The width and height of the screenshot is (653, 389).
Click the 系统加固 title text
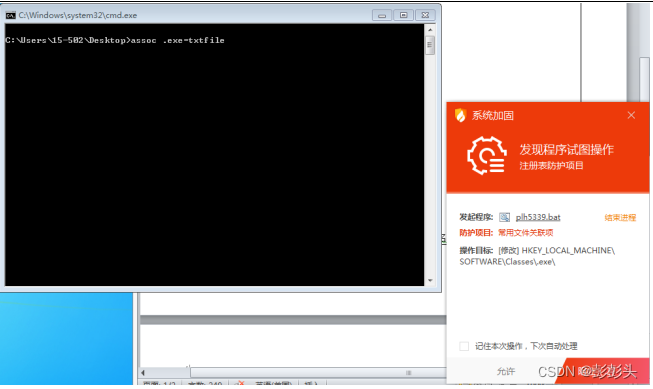click(x=493, y=116)
